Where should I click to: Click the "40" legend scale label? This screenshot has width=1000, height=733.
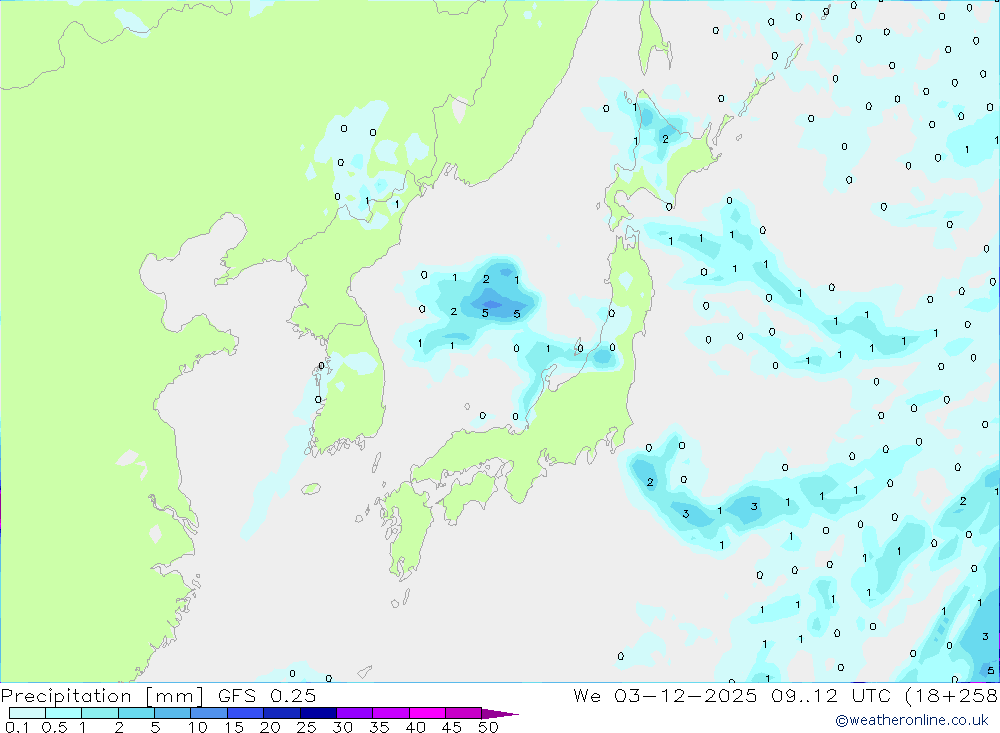[416, 727]
